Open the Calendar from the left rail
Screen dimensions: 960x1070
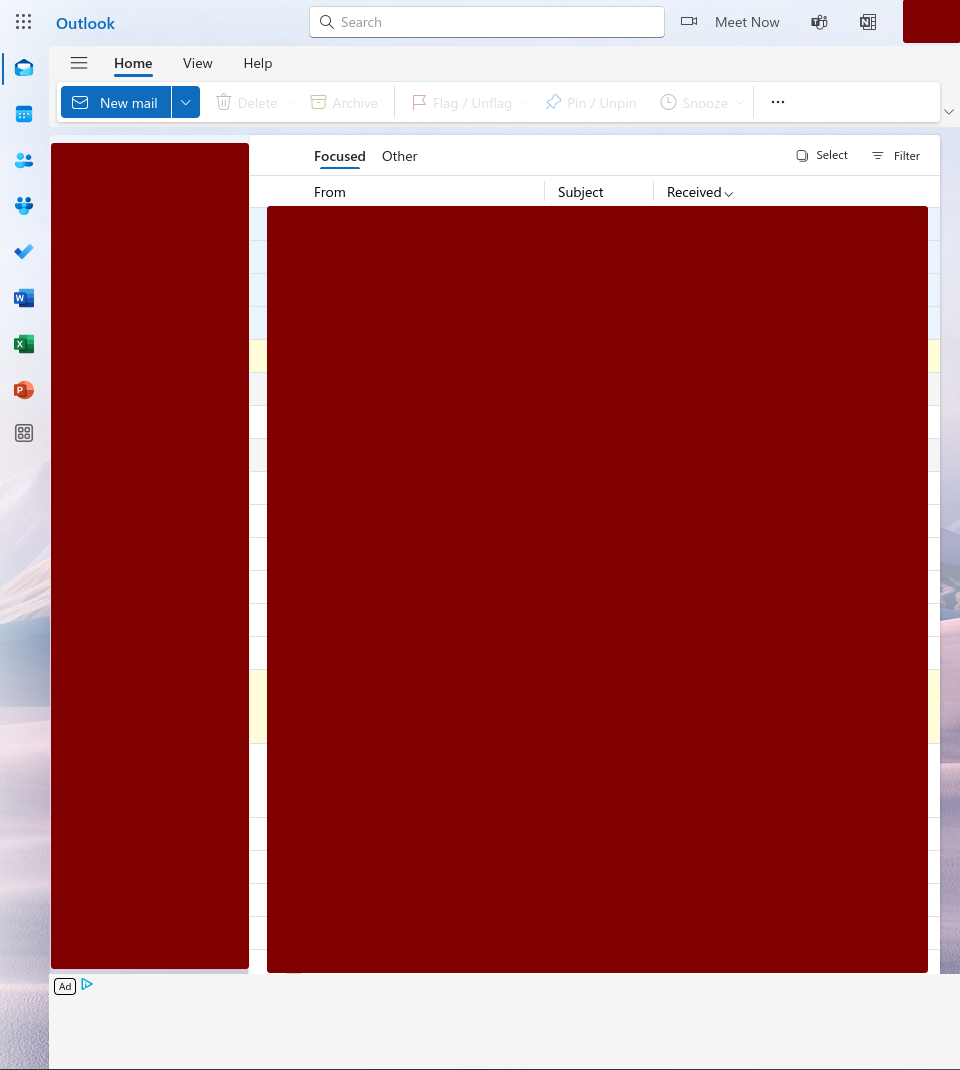23,113
